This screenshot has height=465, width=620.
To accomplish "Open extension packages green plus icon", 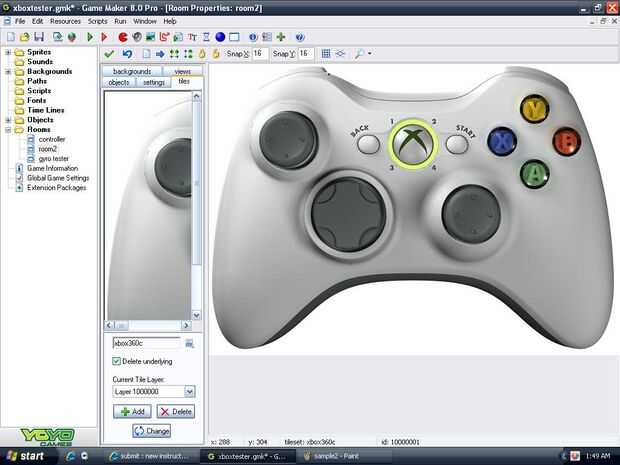I will [281, 37].
